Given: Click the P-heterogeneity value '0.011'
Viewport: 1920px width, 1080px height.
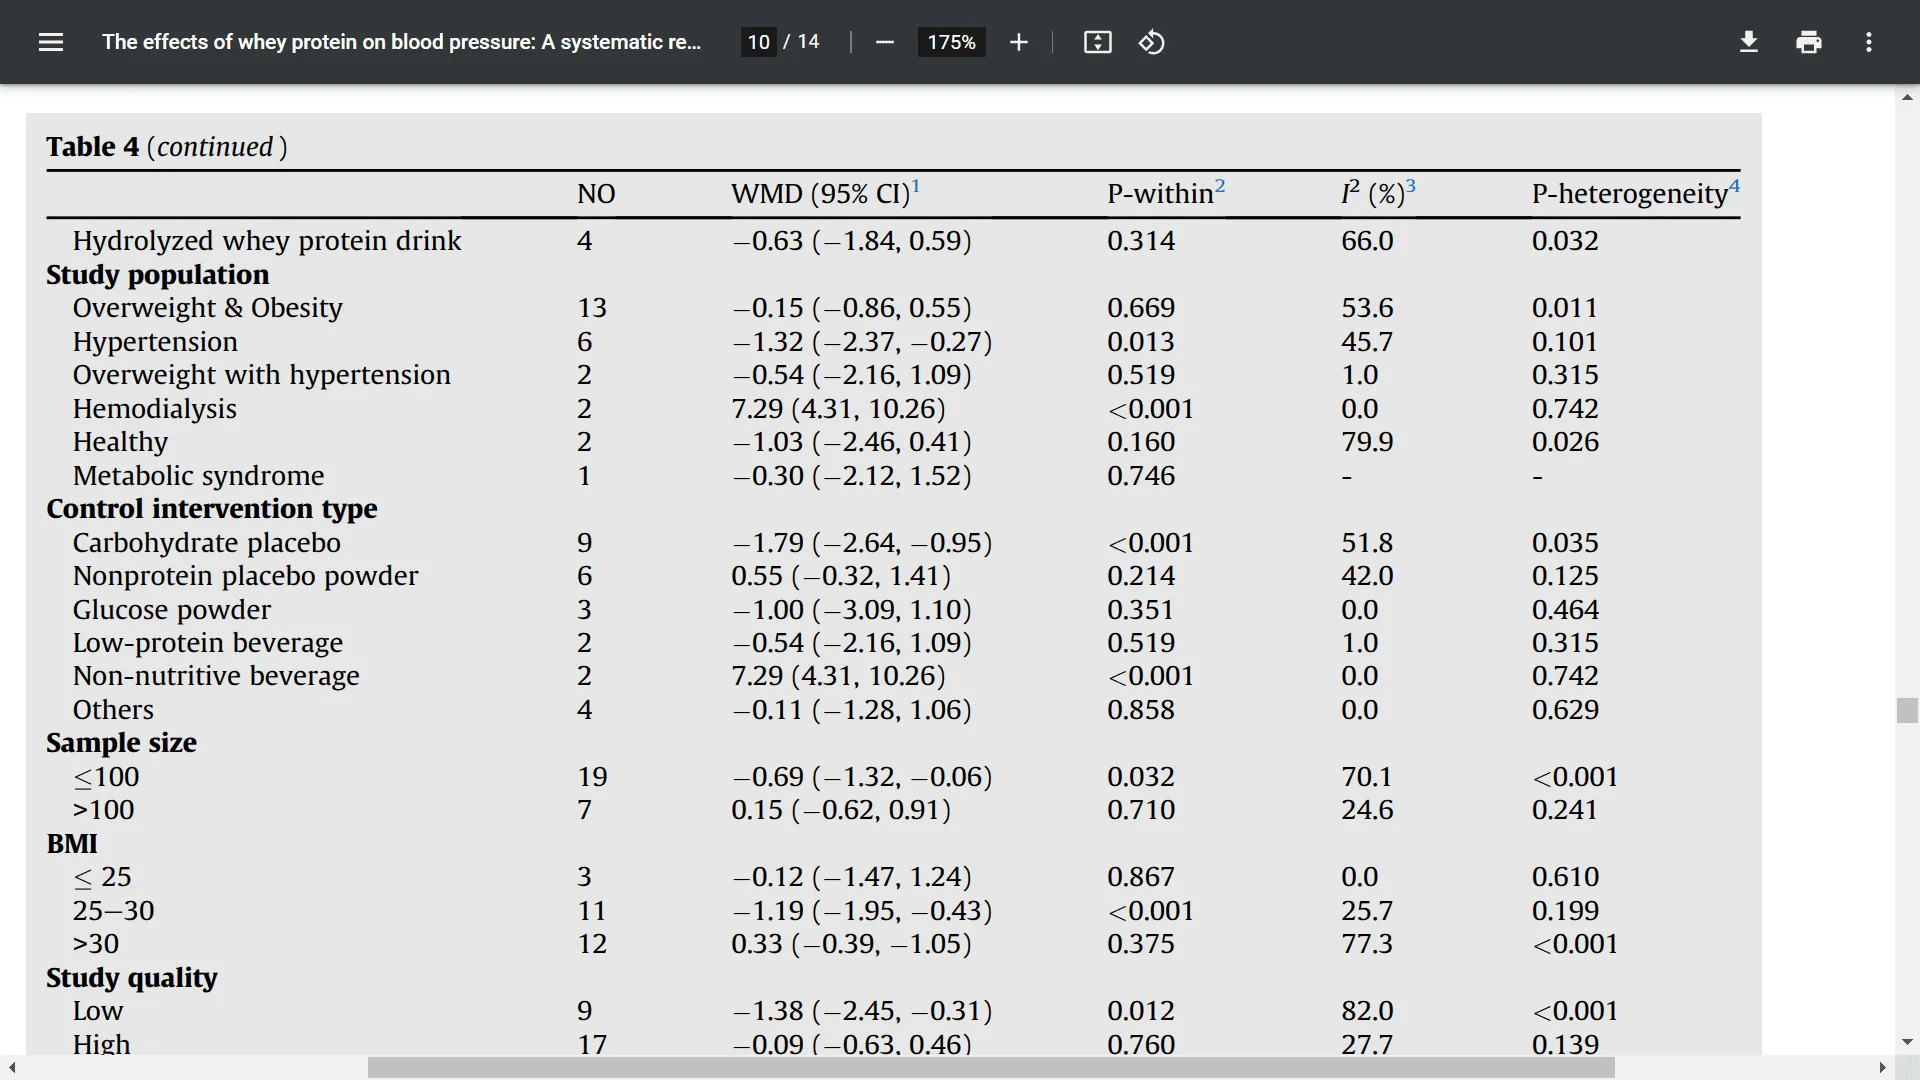Looking at the screenshot, I should [1565, 308].
